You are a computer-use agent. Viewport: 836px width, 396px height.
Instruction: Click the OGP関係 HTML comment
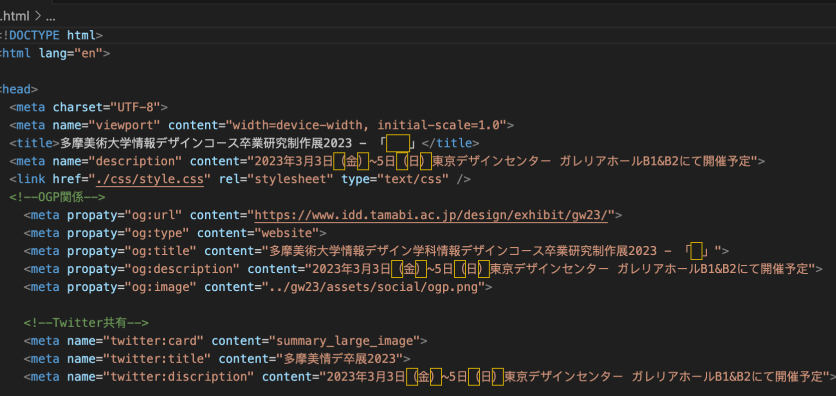(x=57, y=197)
